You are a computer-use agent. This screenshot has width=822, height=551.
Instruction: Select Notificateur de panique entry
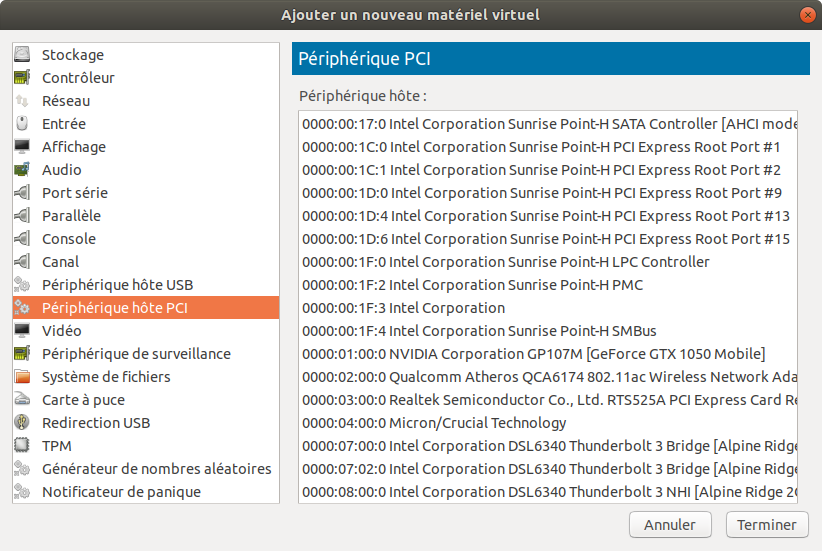[121, 492]
